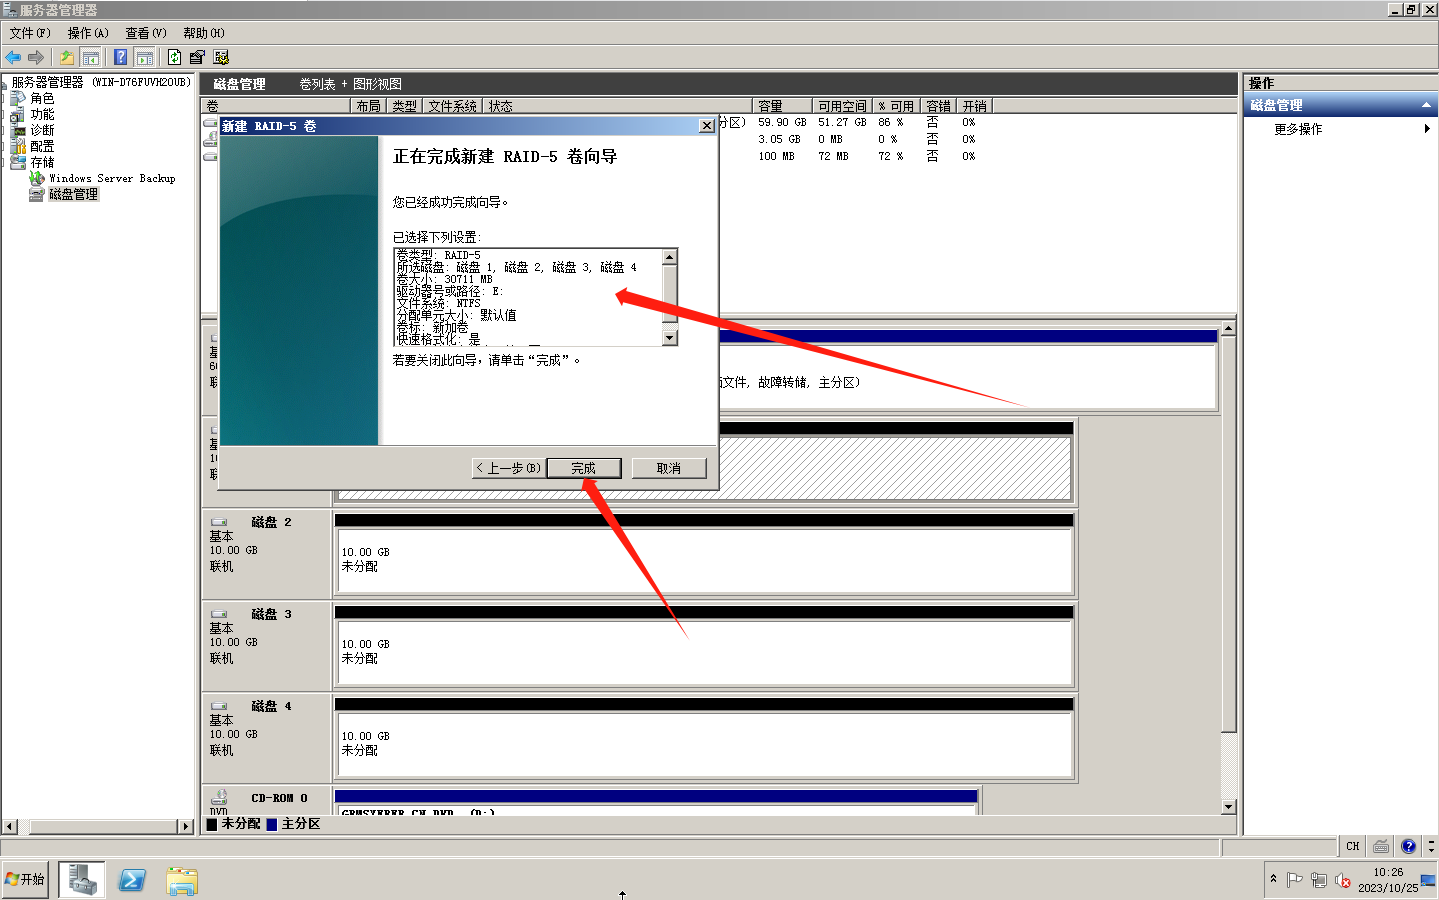Sort by the 类型 column header
Screen dimensions: 1439x900
tap(405, 105)
